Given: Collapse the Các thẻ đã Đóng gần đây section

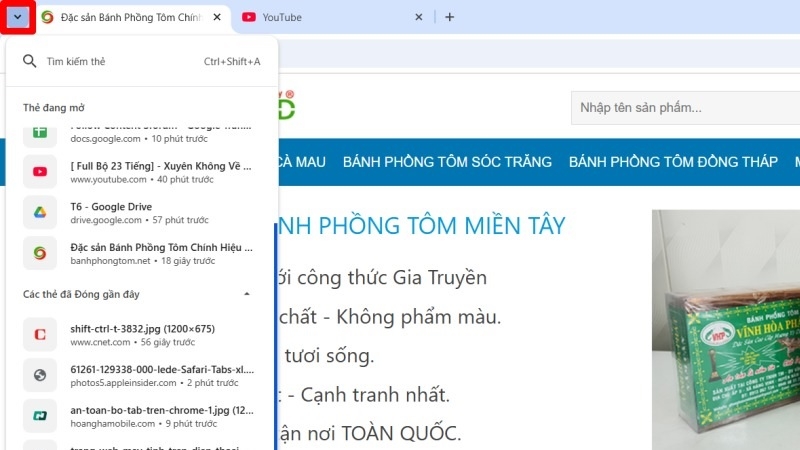Looking at the screenshot, I should click(247, 294).
